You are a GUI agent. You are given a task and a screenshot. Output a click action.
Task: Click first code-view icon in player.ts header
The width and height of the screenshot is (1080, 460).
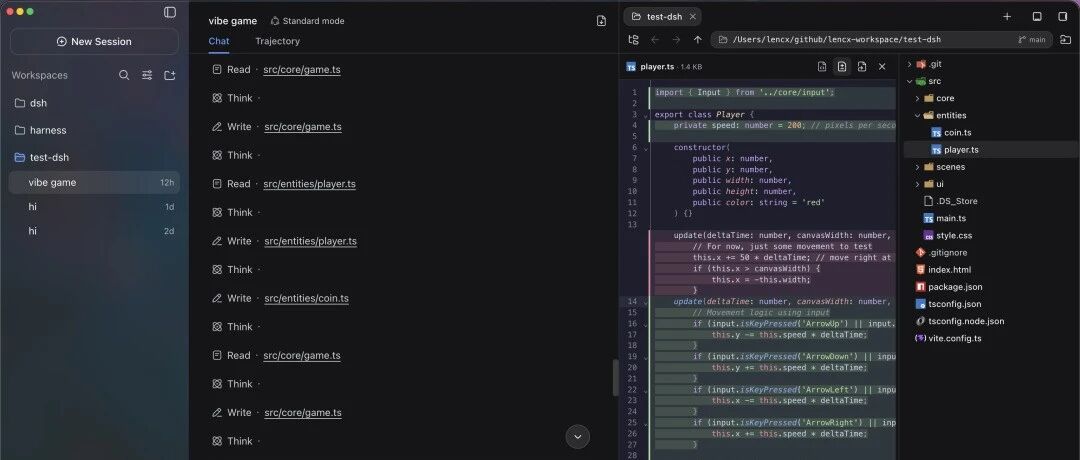point(822,67)
